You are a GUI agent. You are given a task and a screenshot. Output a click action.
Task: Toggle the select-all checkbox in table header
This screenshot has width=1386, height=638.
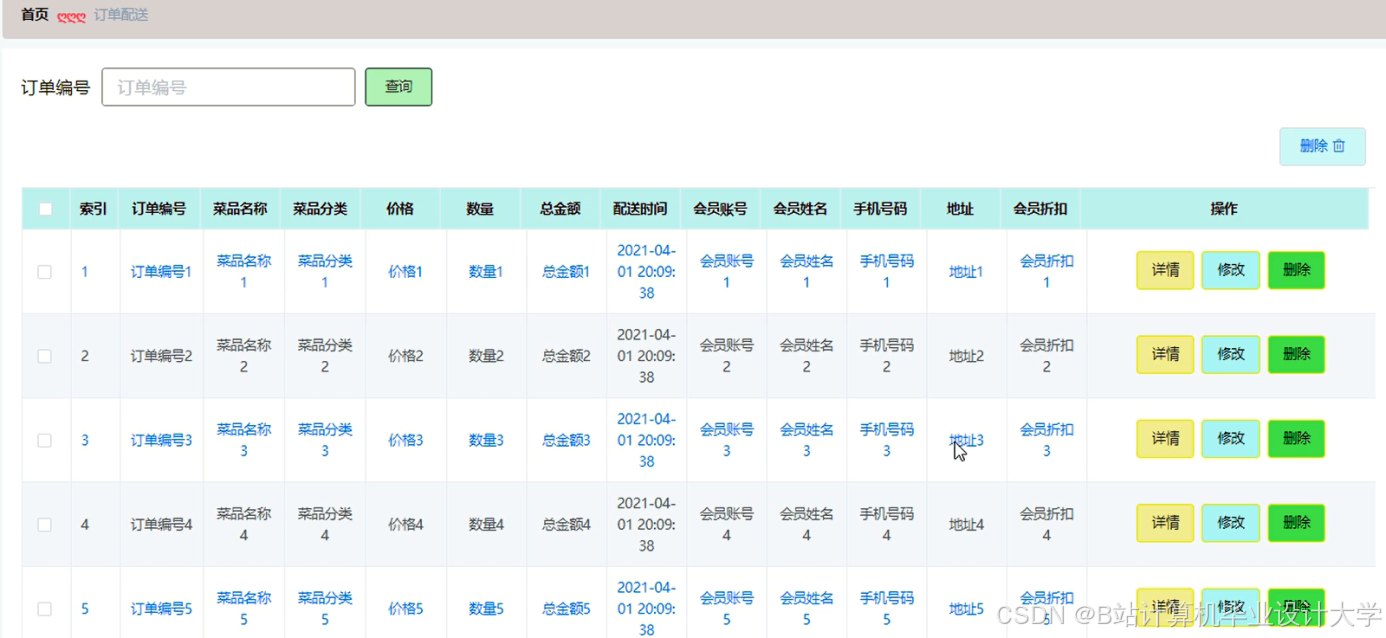click(x=45, y=209)
